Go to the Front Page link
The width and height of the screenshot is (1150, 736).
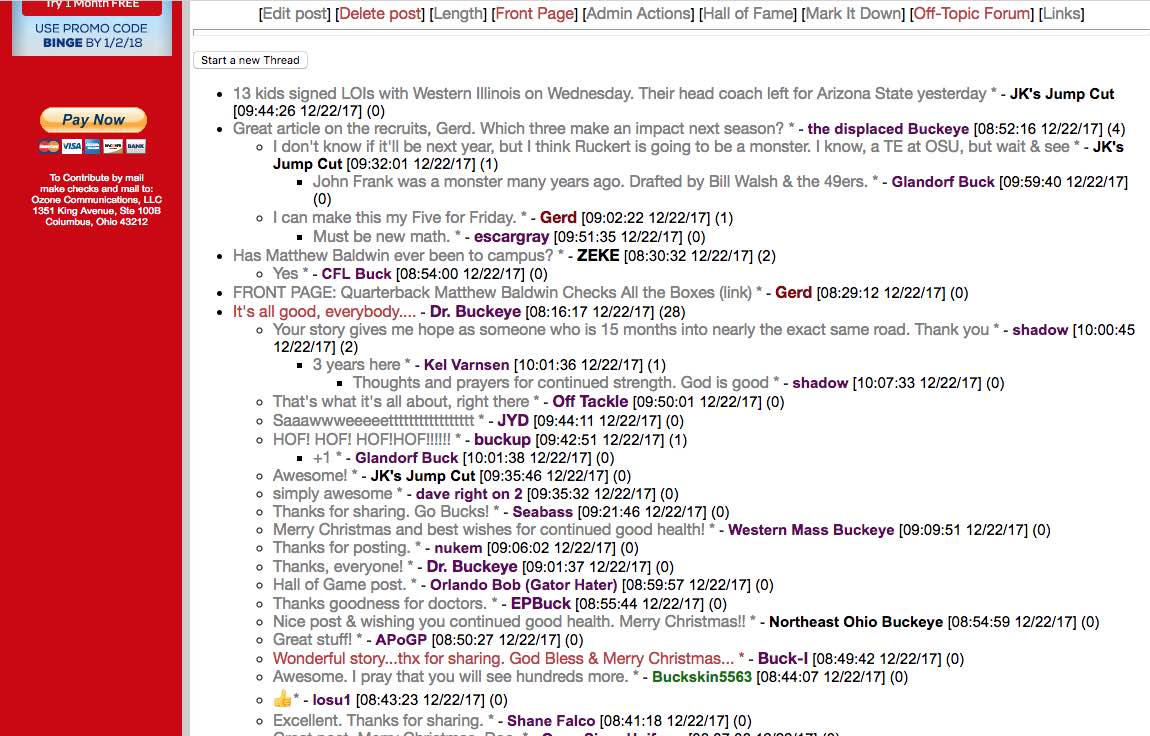coord(535,13)
